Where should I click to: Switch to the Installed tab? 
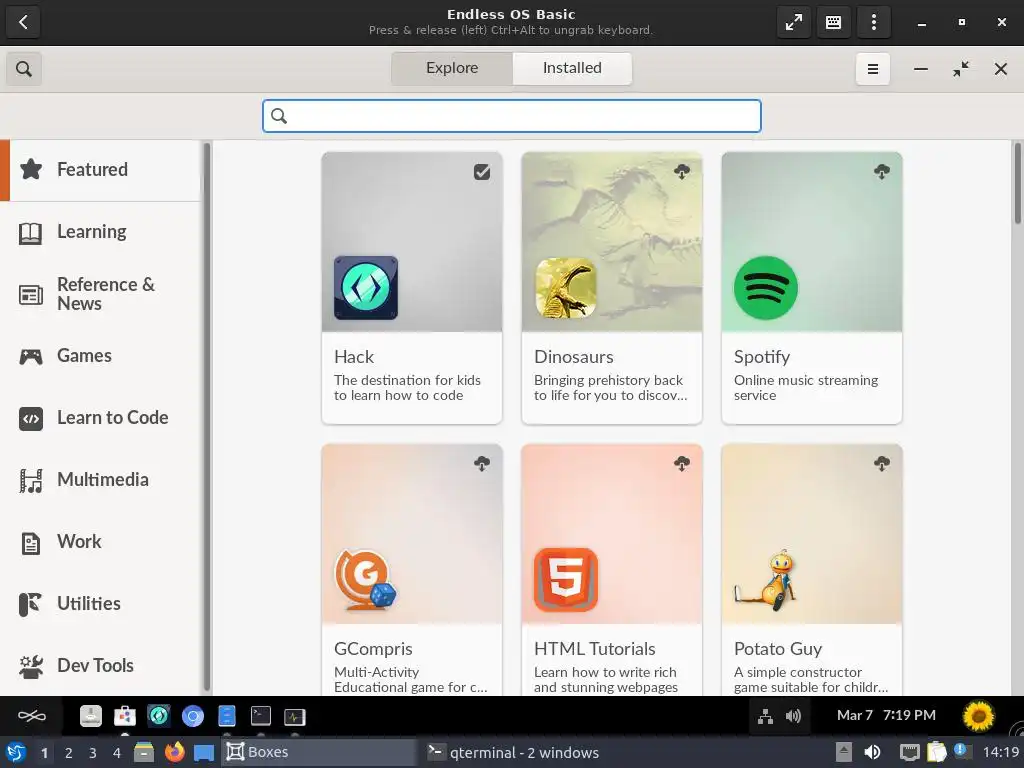coord(572,68)
